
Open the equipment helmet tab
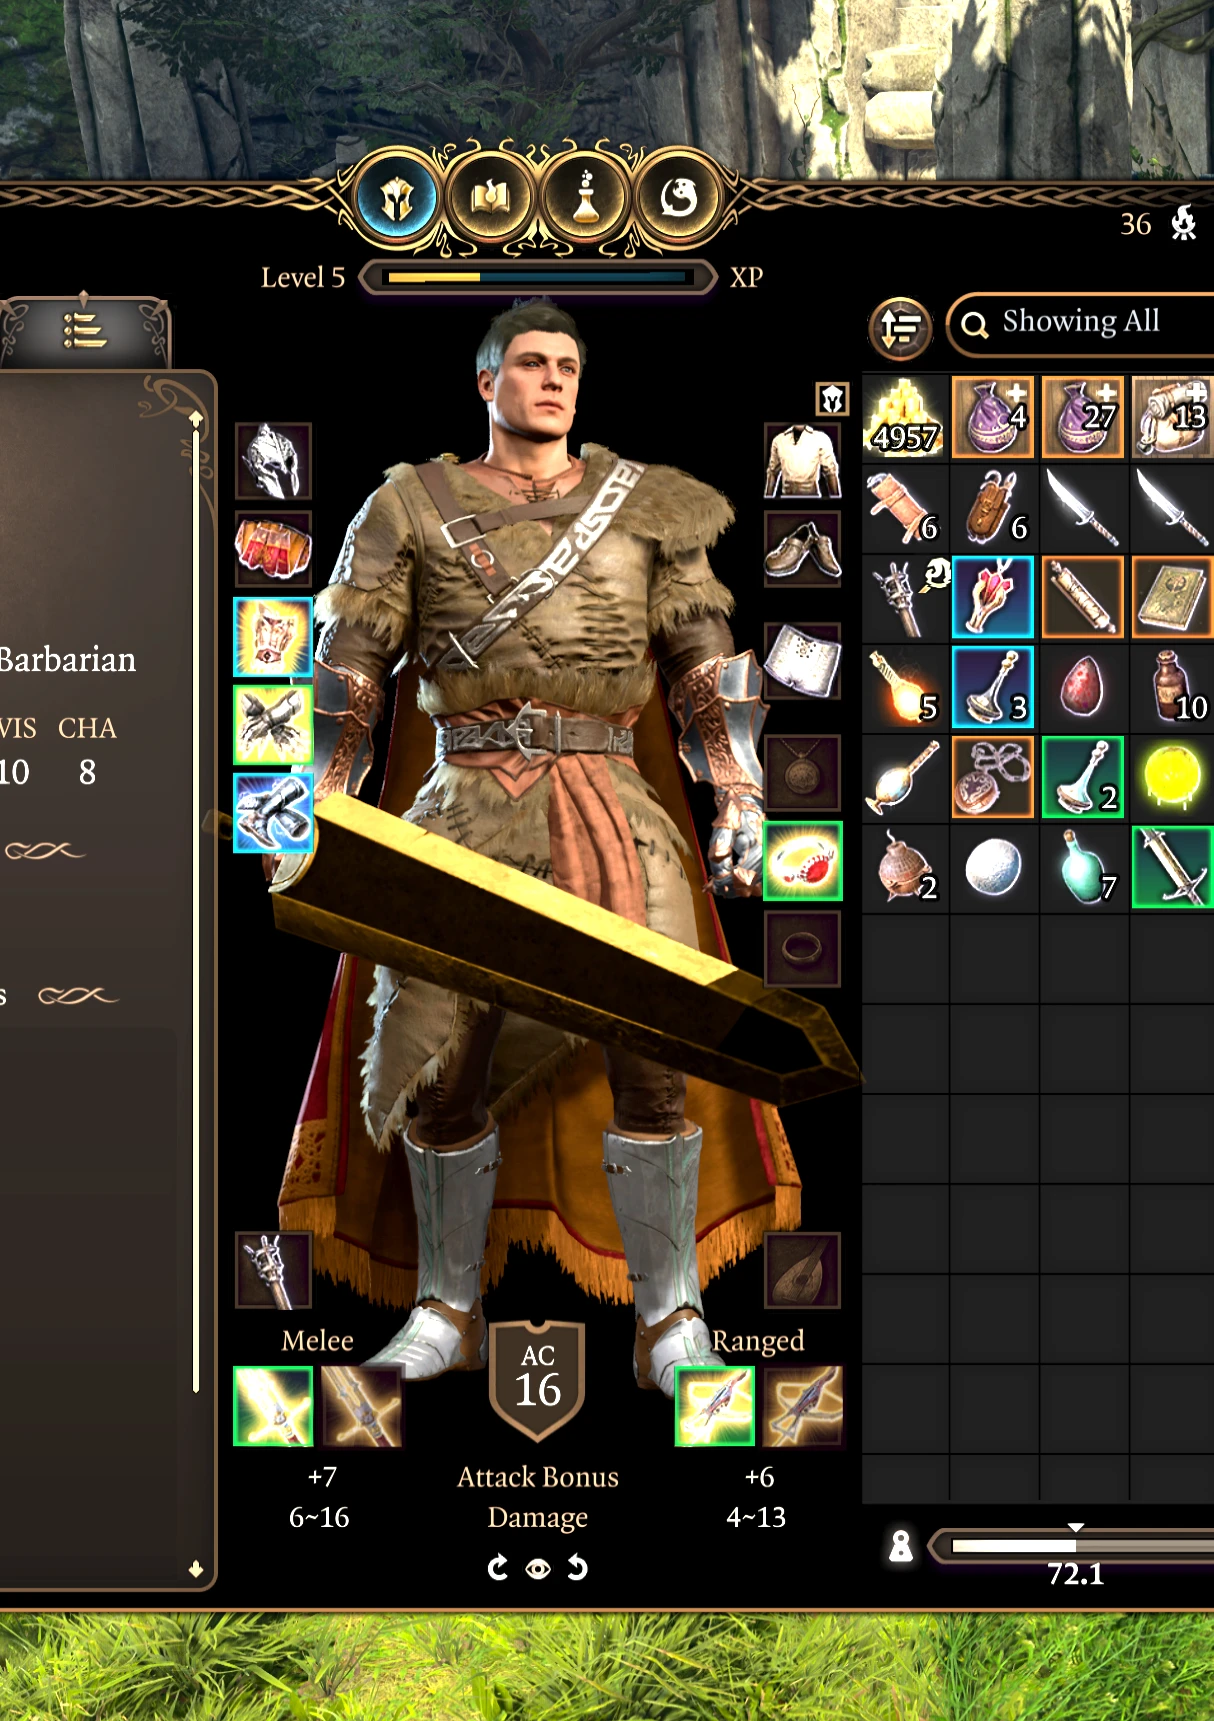(x=397, y=198)
